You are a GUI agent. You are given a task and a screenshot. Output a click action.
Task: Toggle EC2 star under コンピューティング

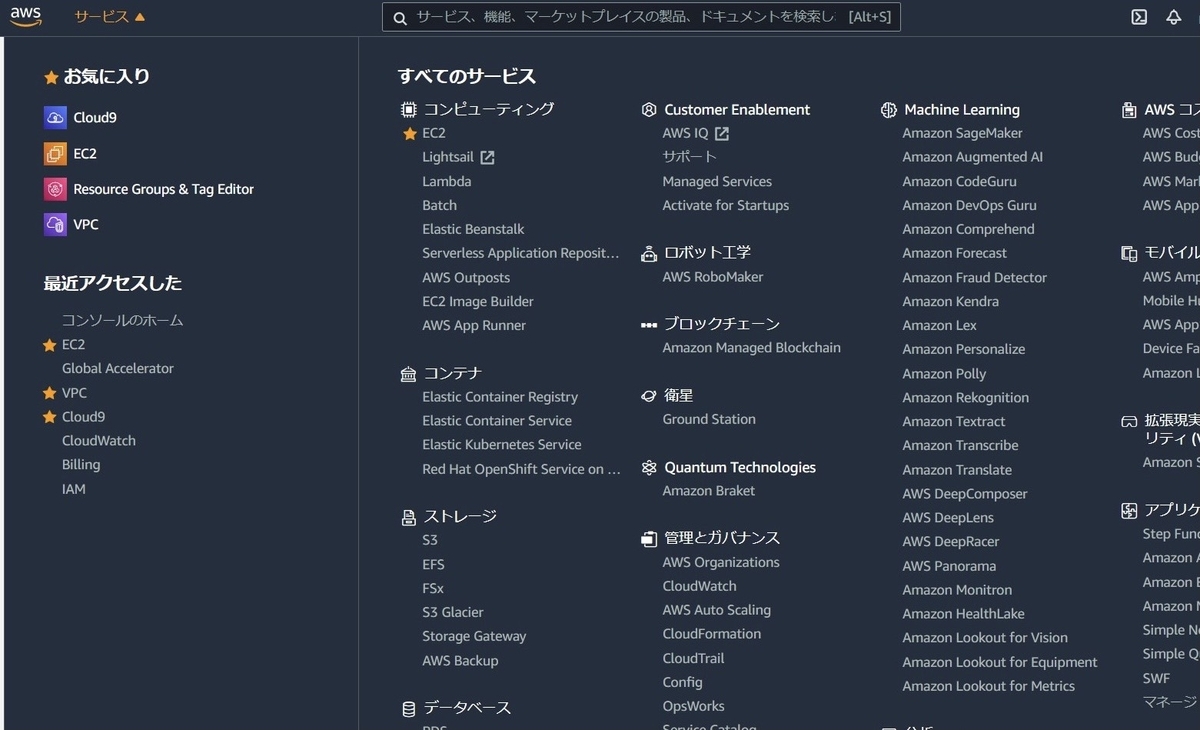pos(409,133)
